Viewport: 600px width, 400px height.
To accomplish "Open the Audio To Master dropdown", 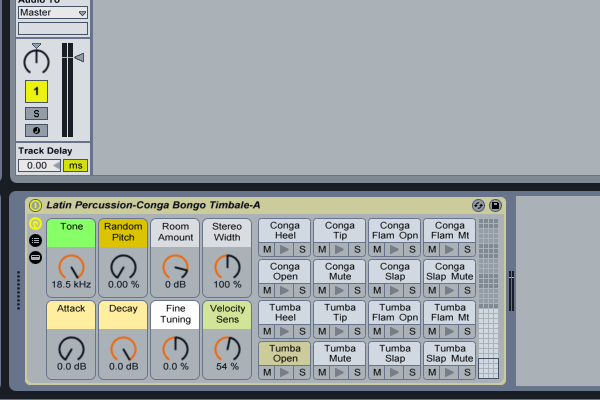I will pyautogui.click(x=52, y=12).
